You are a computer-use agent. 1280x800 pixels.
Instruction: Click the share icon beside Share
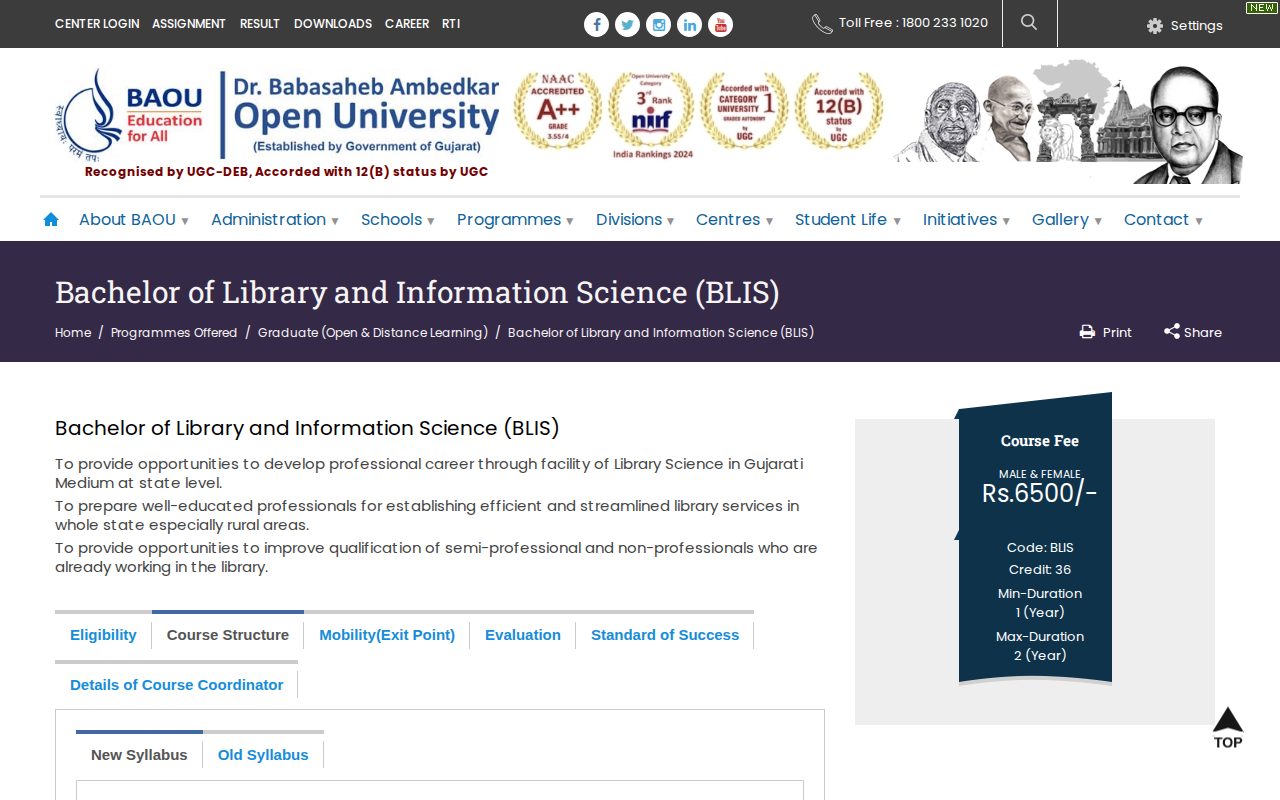(1171, 331)
